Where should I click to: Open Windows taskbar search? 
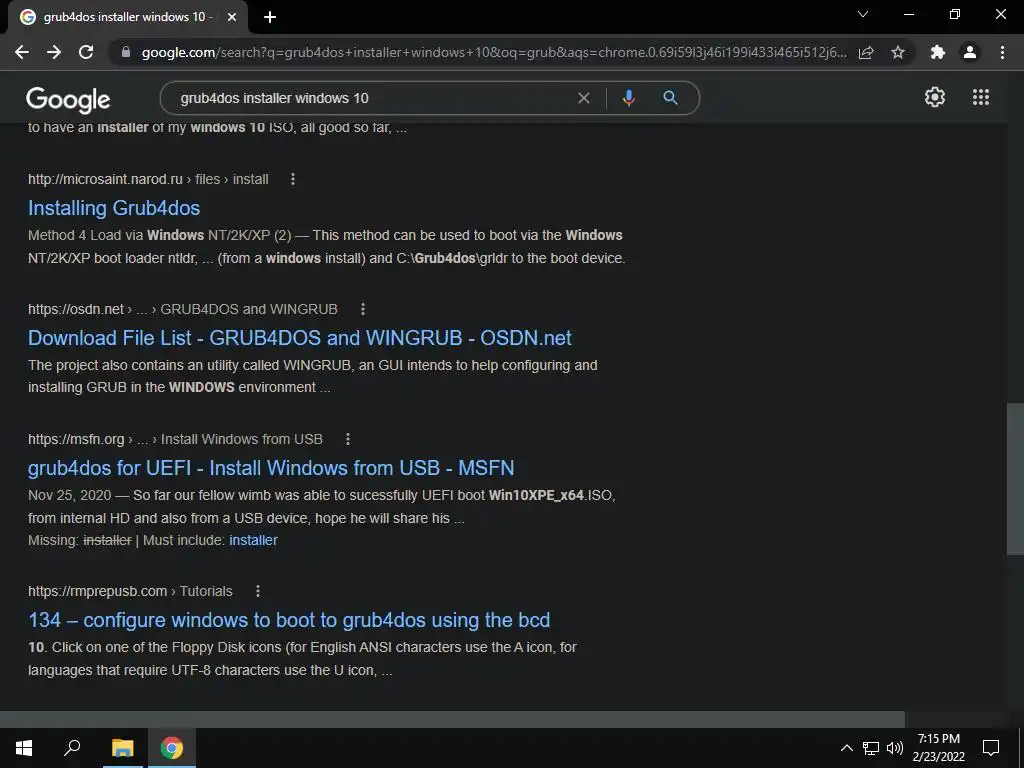point(72,748)
